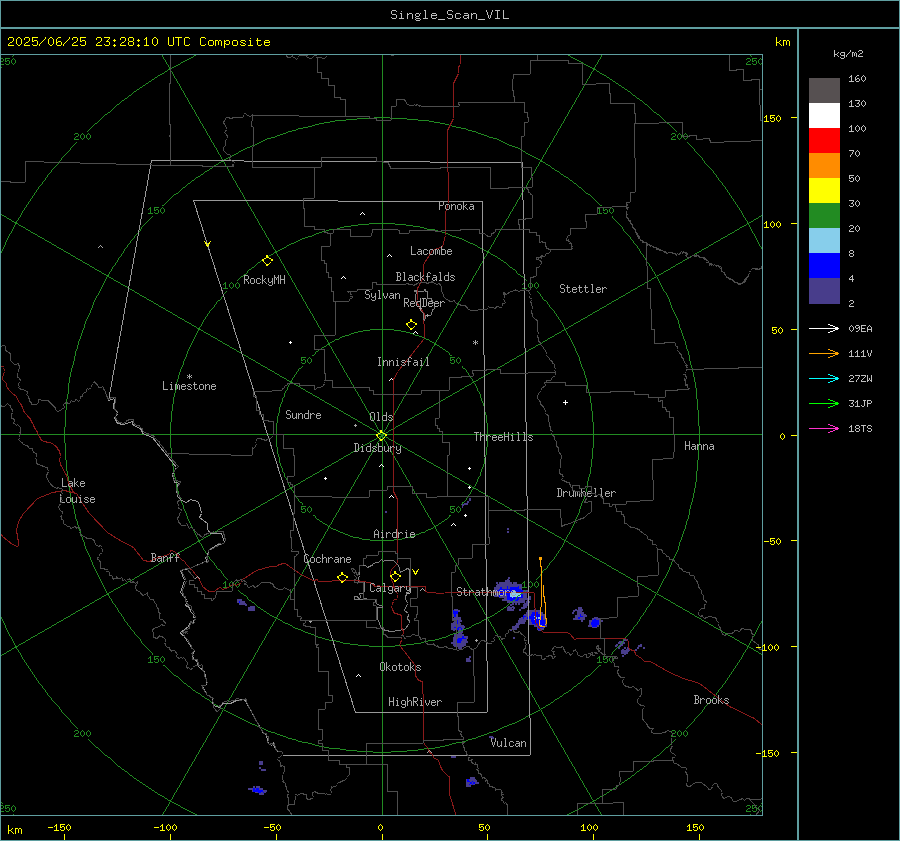Click the Banff label

tap(165, 557)
